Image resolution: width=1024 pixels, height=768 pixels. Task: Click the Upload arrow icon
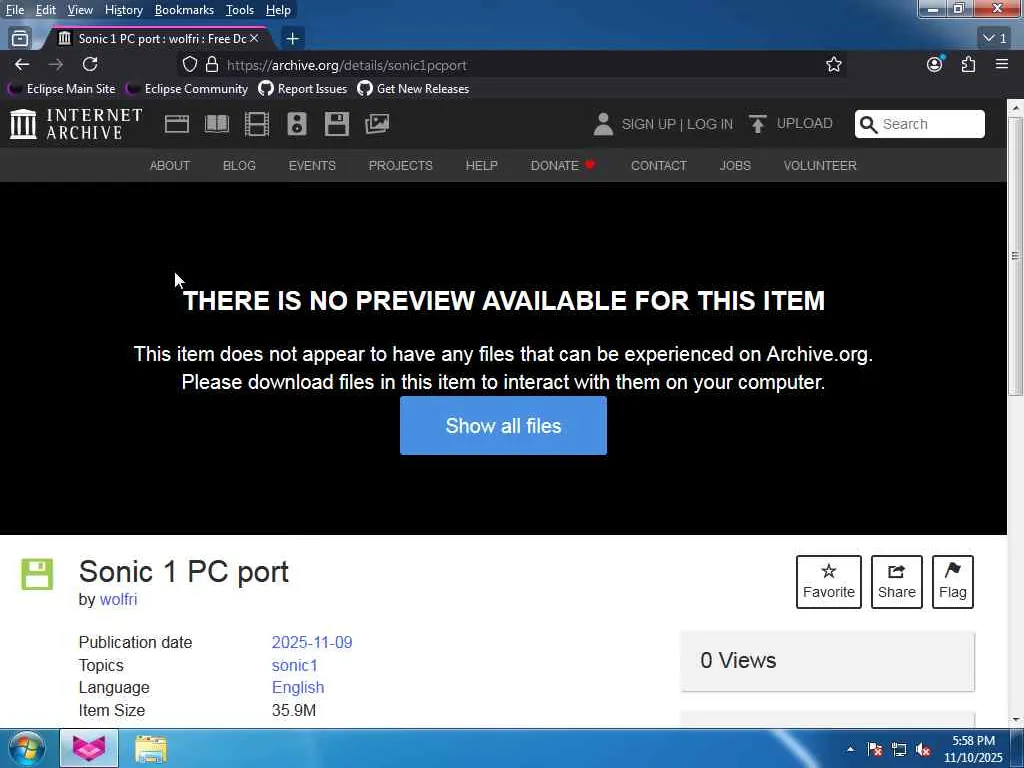tap(758, 124)
